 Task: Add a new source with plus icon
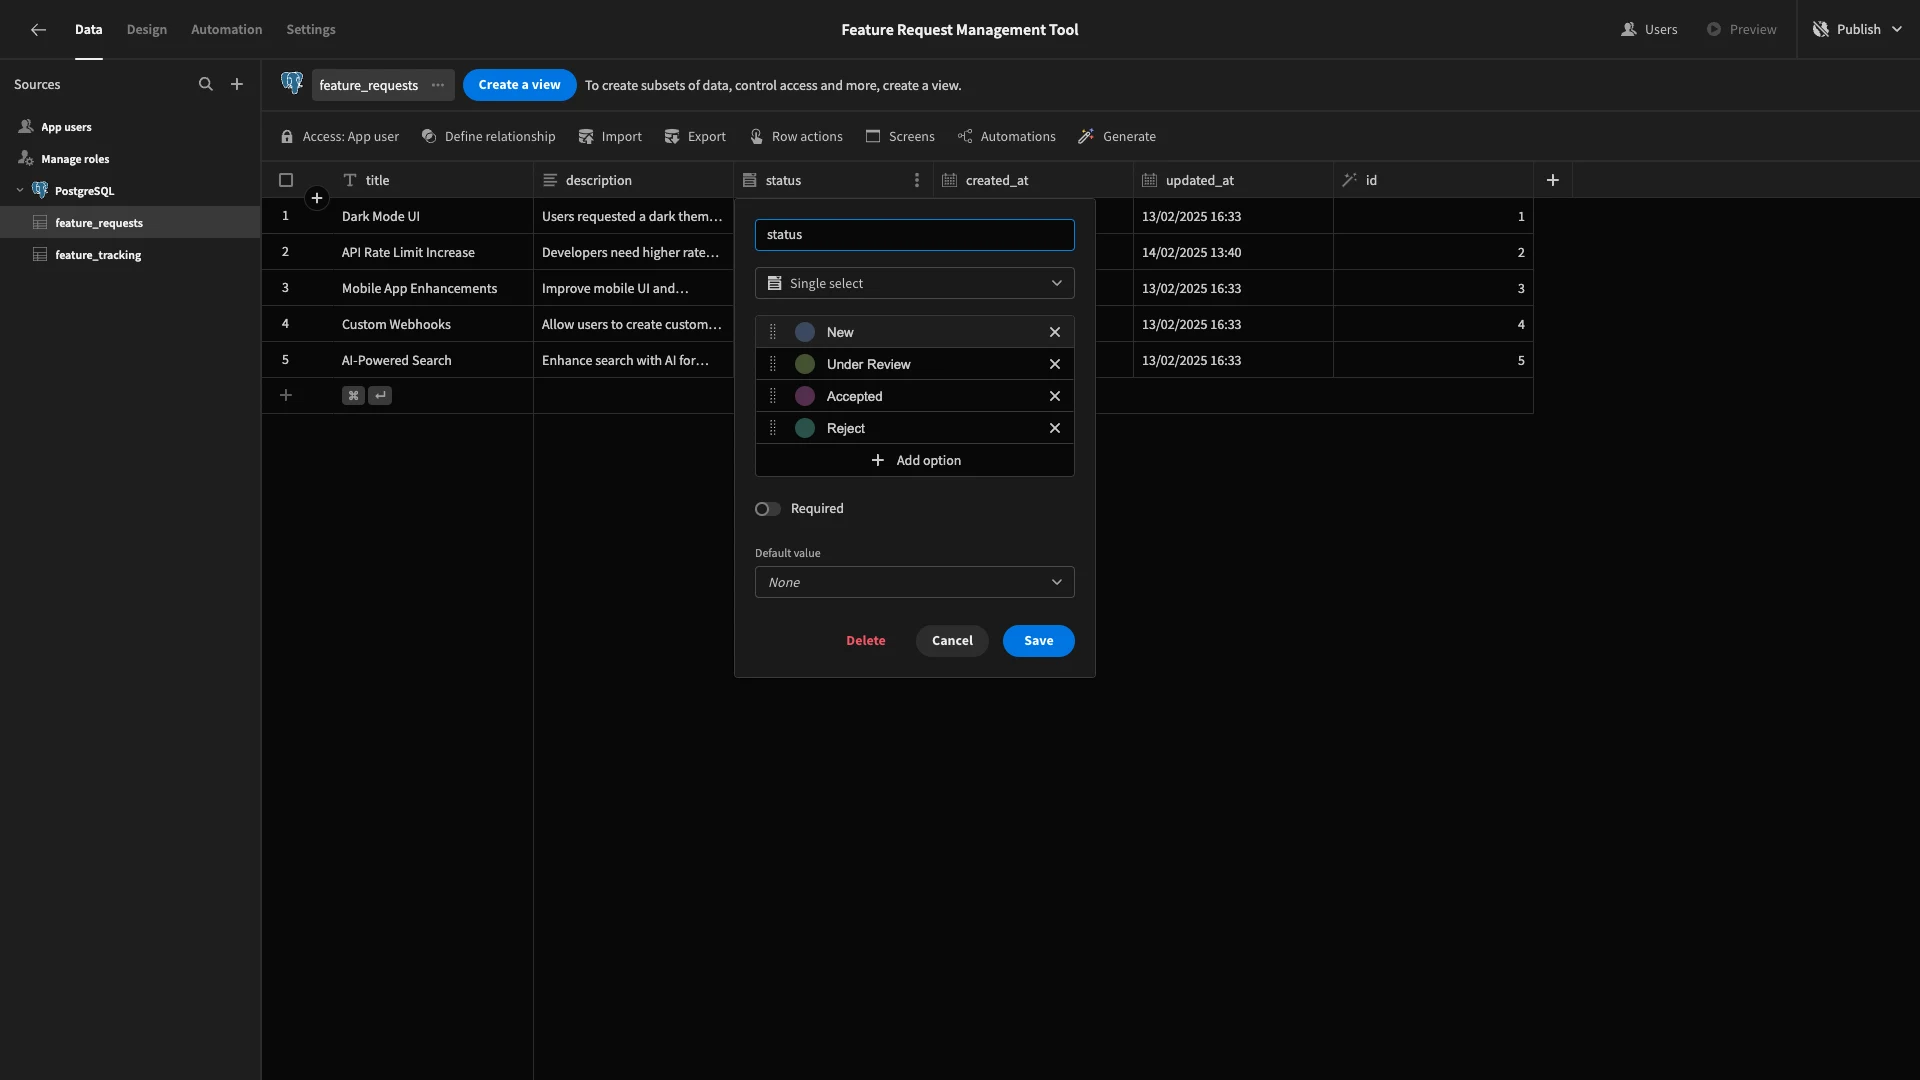(237, 85)
